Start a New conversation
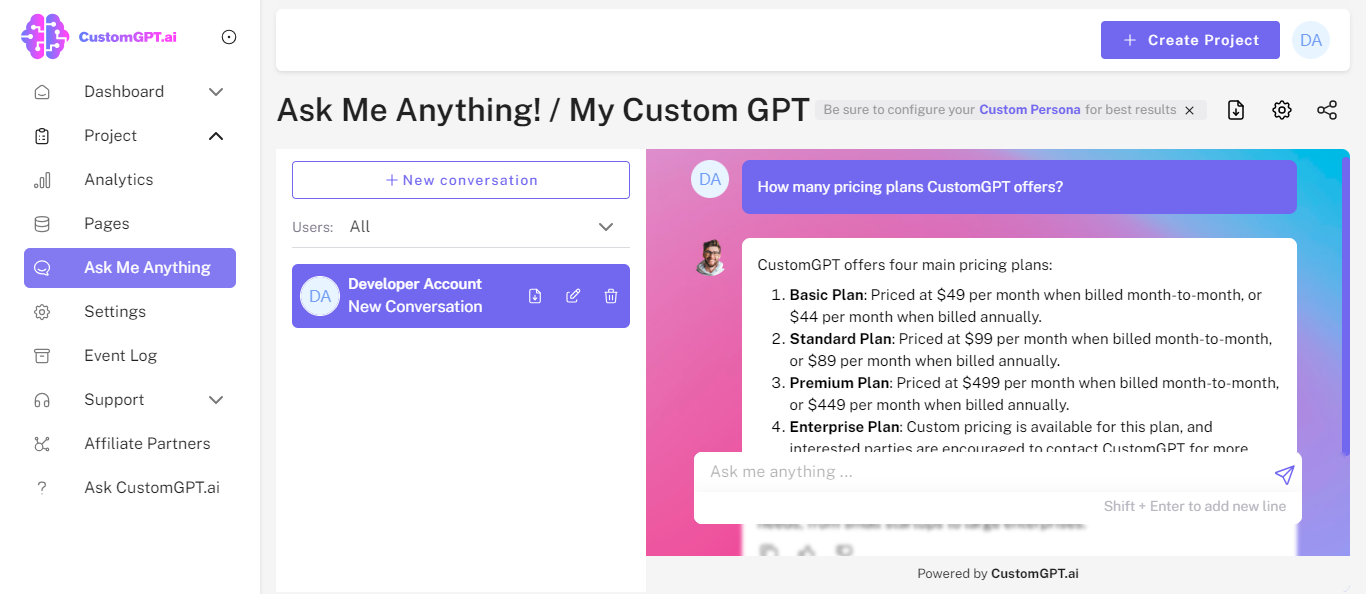This screenshot has height=594, width=1366. pyautogui.click(x=460, y=179)
